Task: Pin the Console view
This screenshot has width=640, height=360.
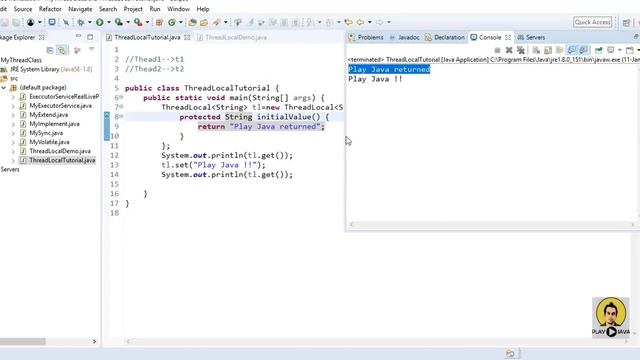Action: point(599,50)
